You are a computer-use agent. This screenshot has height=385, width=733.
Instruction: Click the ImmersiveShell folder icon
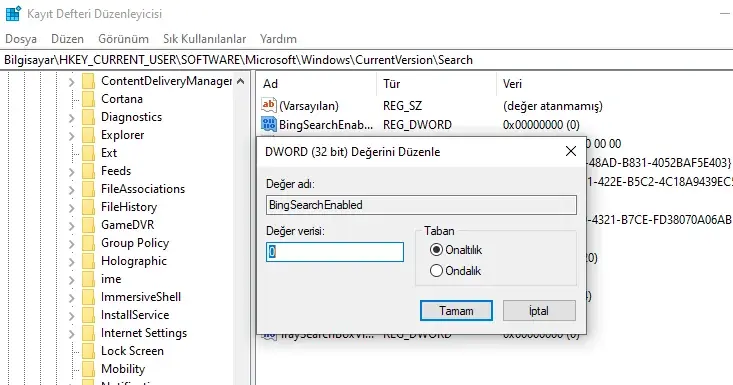(88, 297)
